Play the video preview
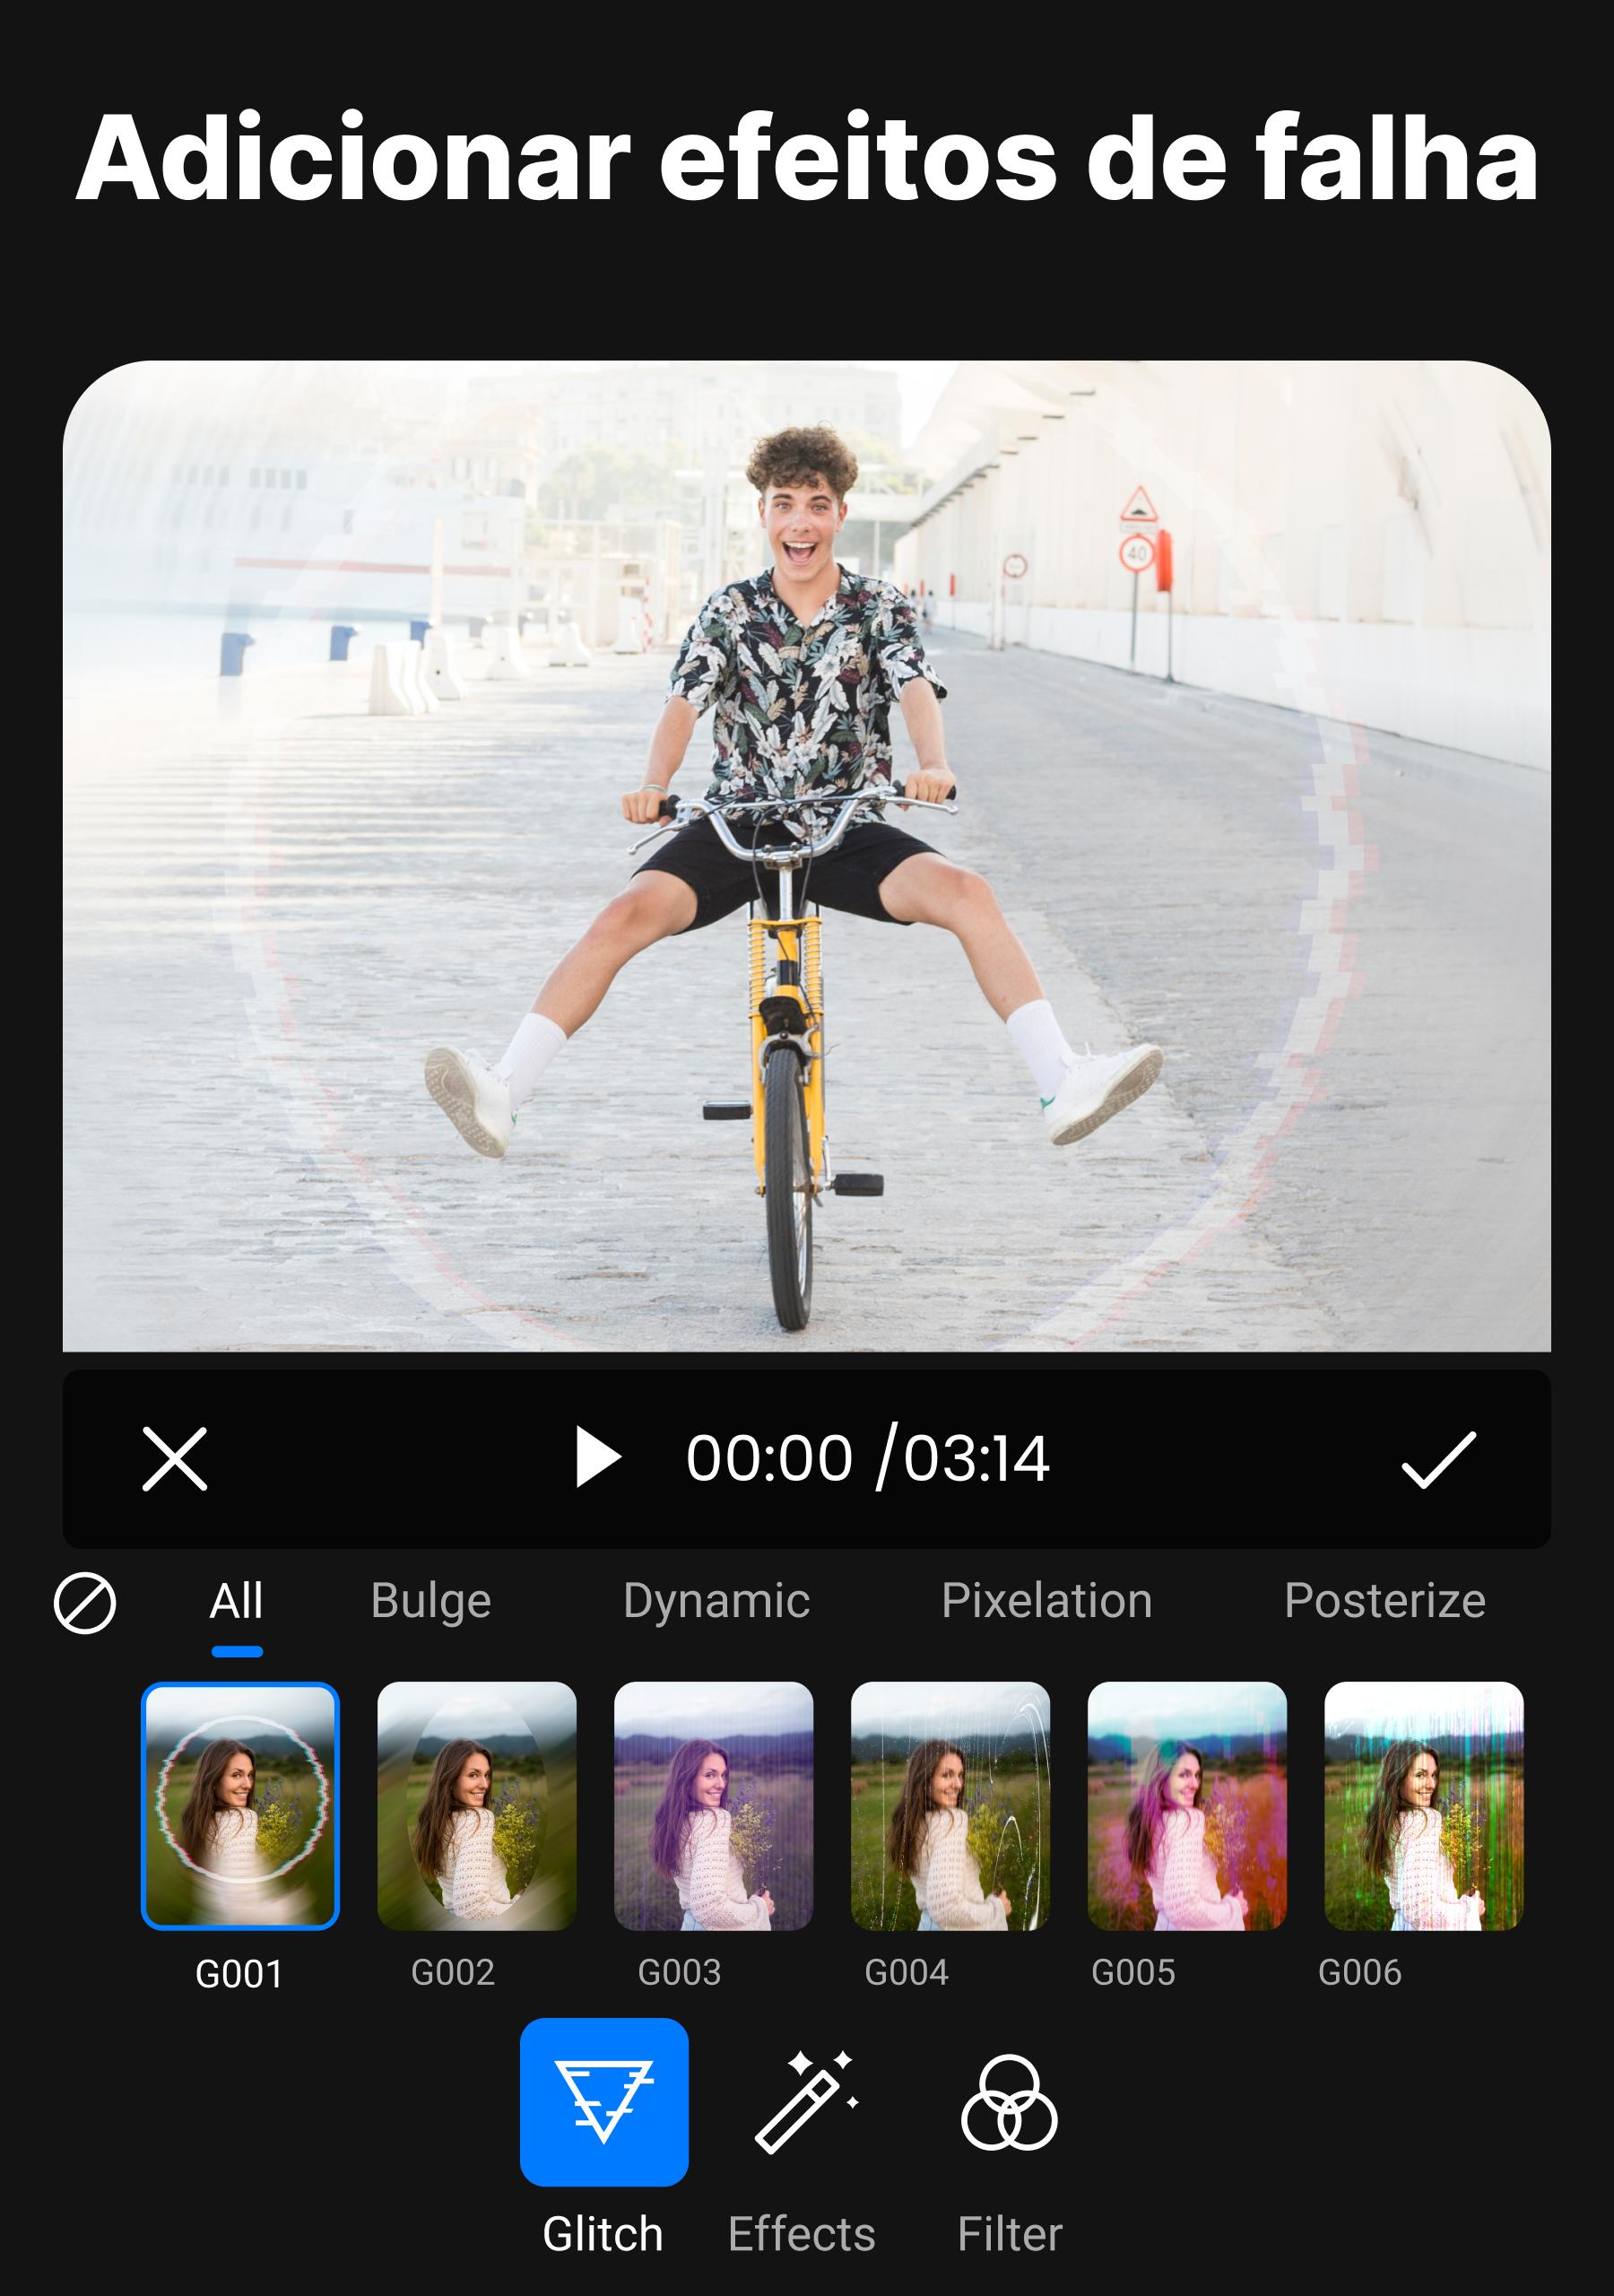The image size is (1614, 2296). coord(598,1458)
